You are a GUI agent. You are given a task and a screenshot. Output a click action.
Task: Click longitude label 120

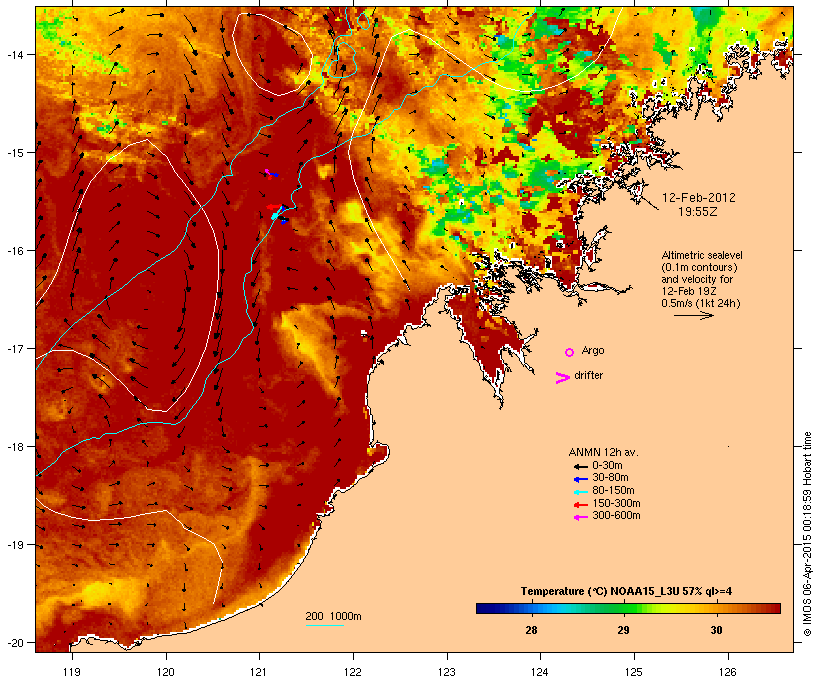[166, 672]
